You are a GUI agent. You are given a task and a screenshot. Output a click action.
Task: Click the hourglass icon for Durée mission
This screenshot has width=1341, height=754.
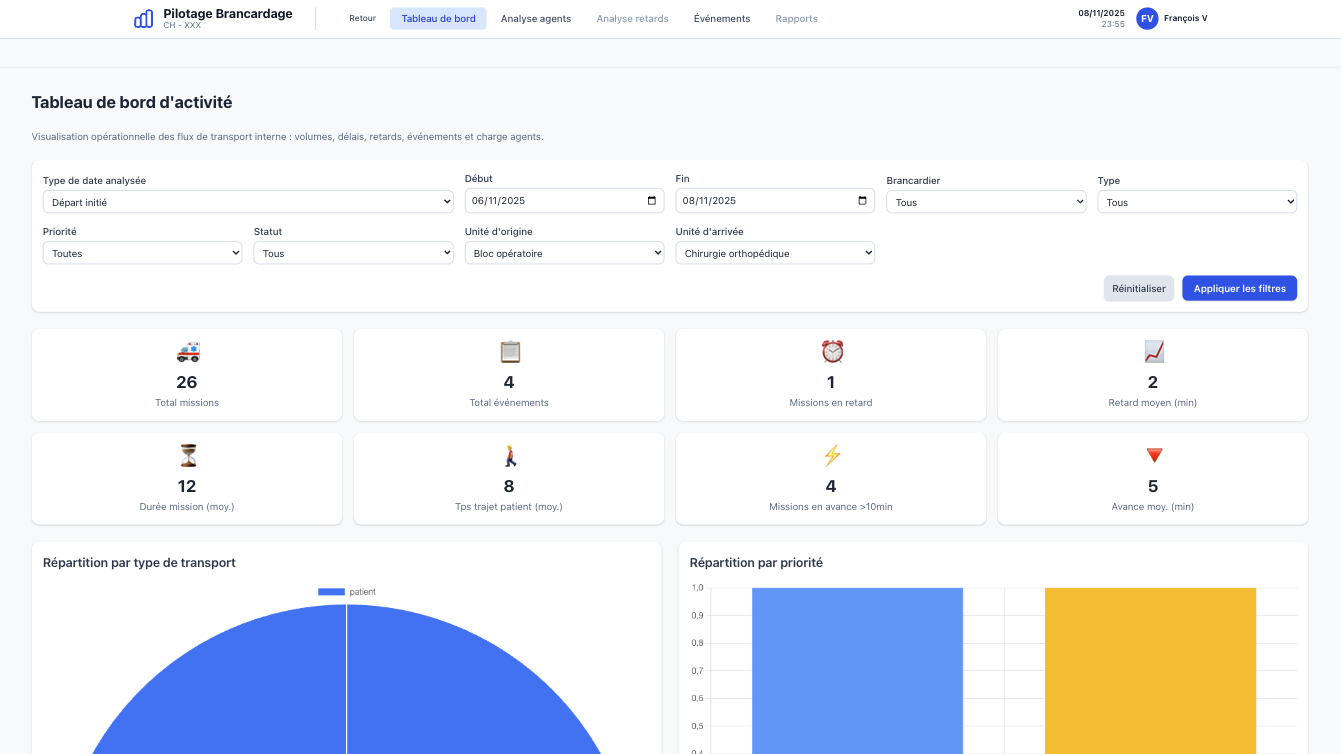click(x=187, y=456)
